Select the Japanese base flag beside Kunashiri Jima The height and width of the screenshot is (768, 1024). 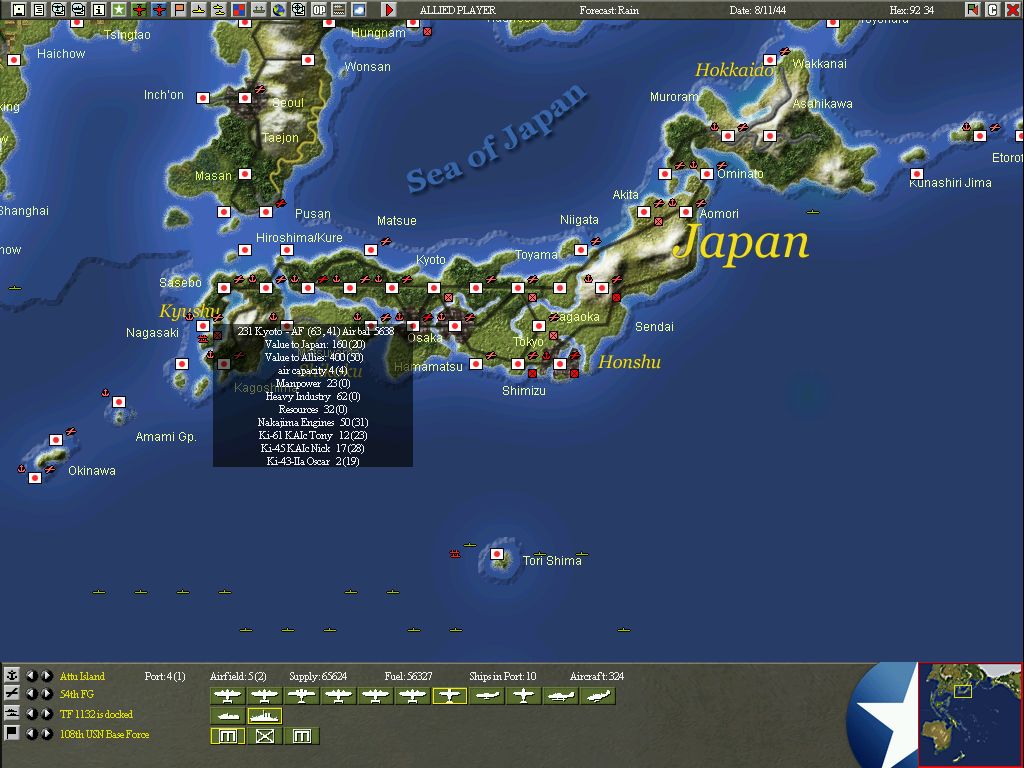(916, 174)
